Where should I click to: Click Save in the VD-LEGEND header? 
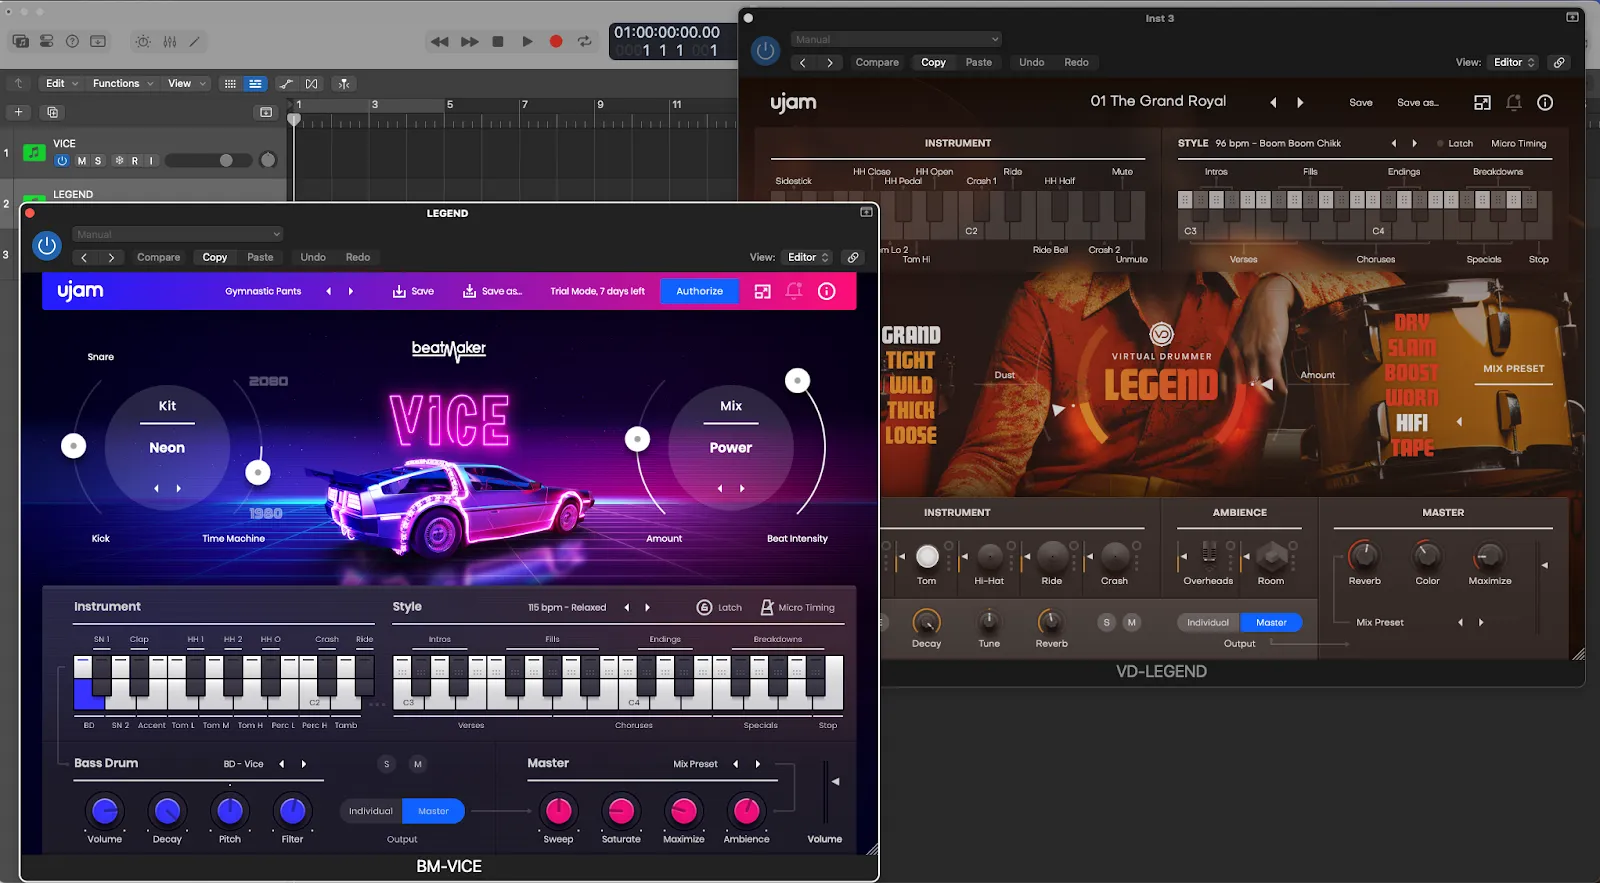coord(1361,102)
